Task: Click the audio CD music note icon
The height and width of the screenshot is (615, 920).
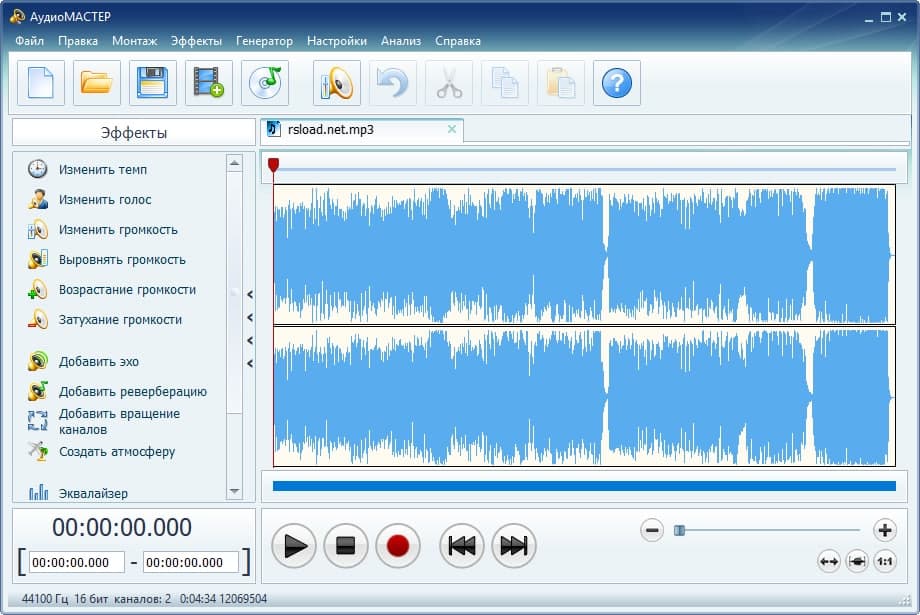Action: pyautogui.click(x=265, y=83)
